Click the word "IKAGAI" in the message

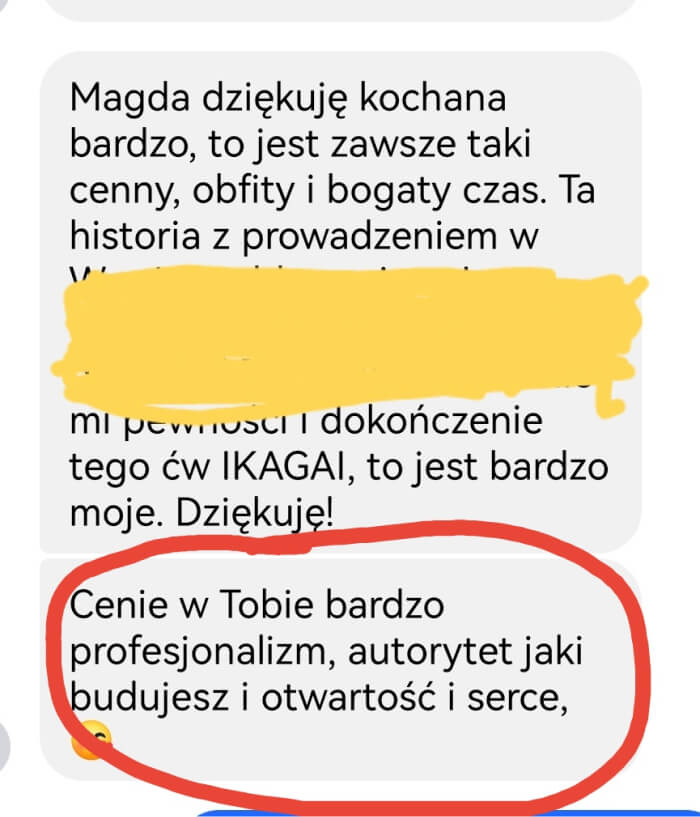[x=285, y=467]
